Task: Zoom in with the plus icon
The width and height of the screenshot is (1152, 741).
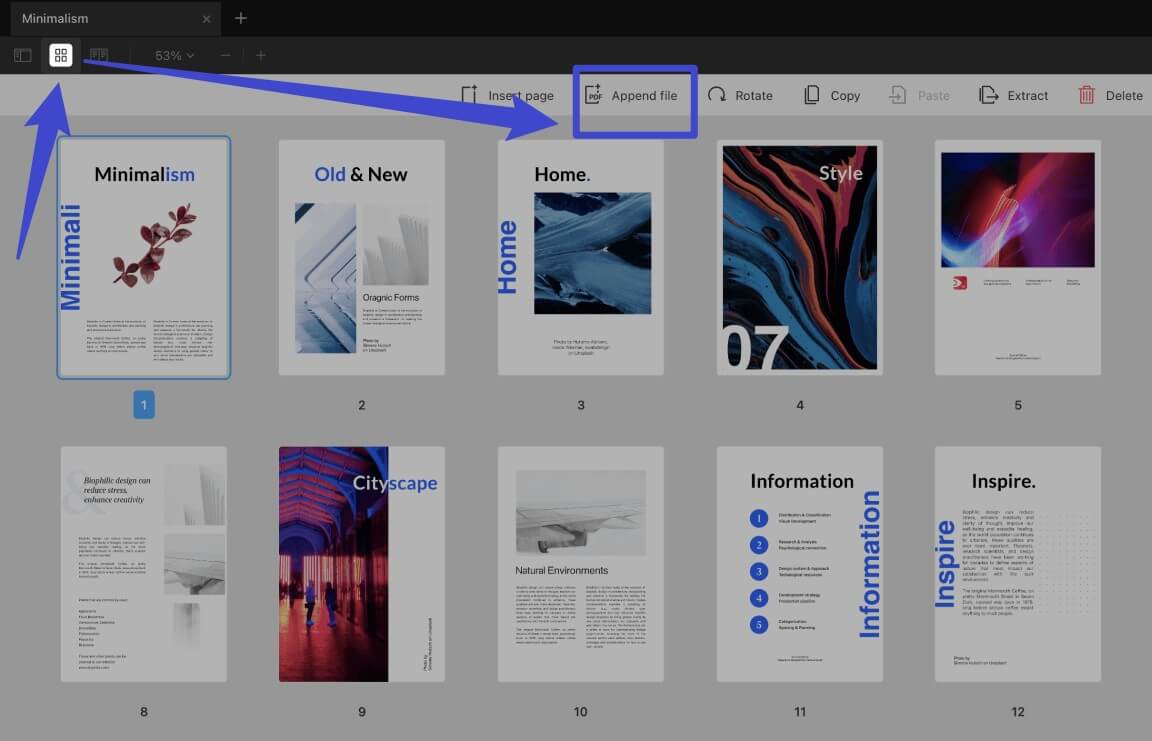Action: pos(260,55)
